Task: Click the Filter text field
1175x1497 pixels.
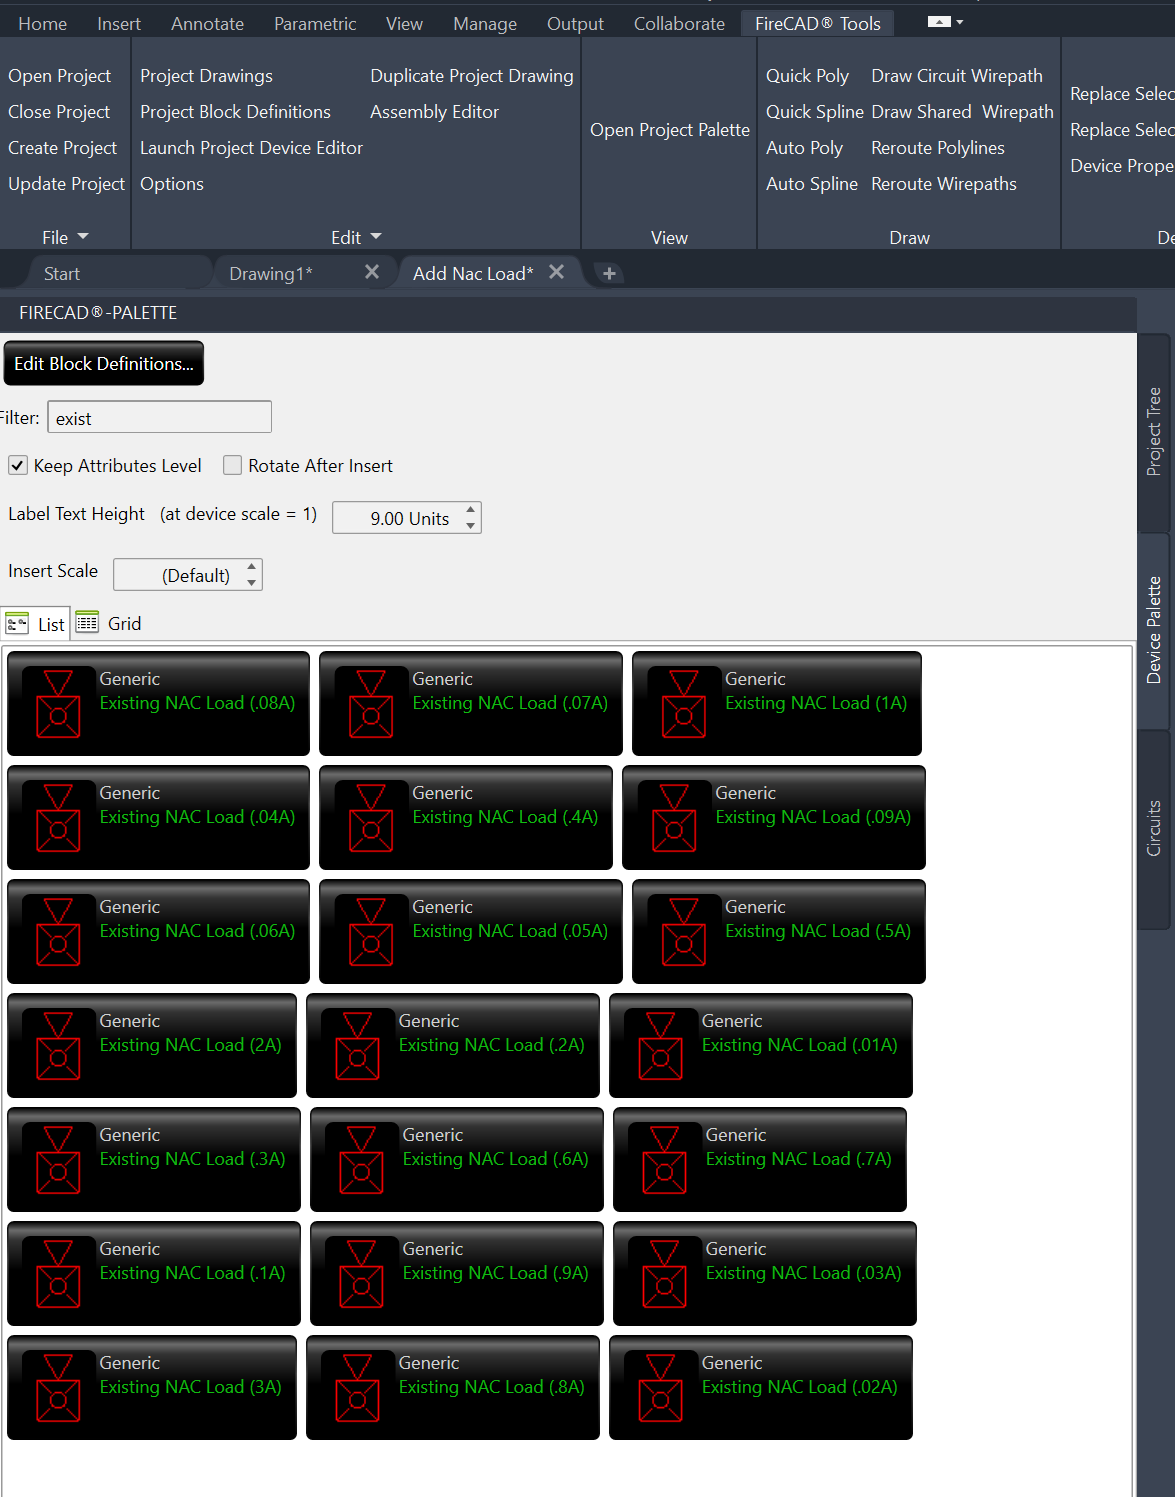Action: 160,417
